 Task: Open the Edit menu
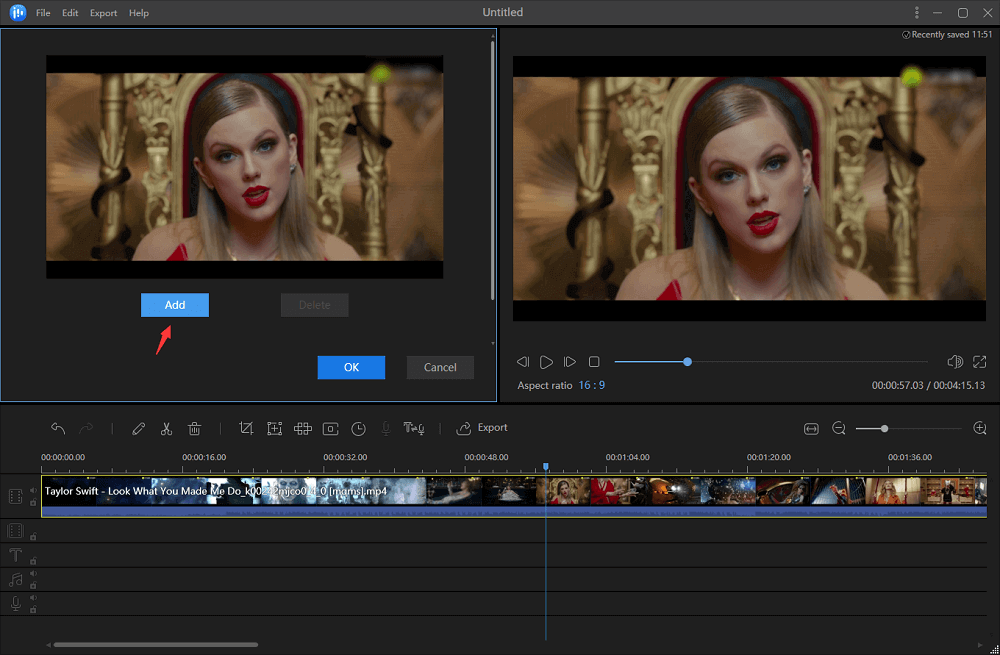70,13
